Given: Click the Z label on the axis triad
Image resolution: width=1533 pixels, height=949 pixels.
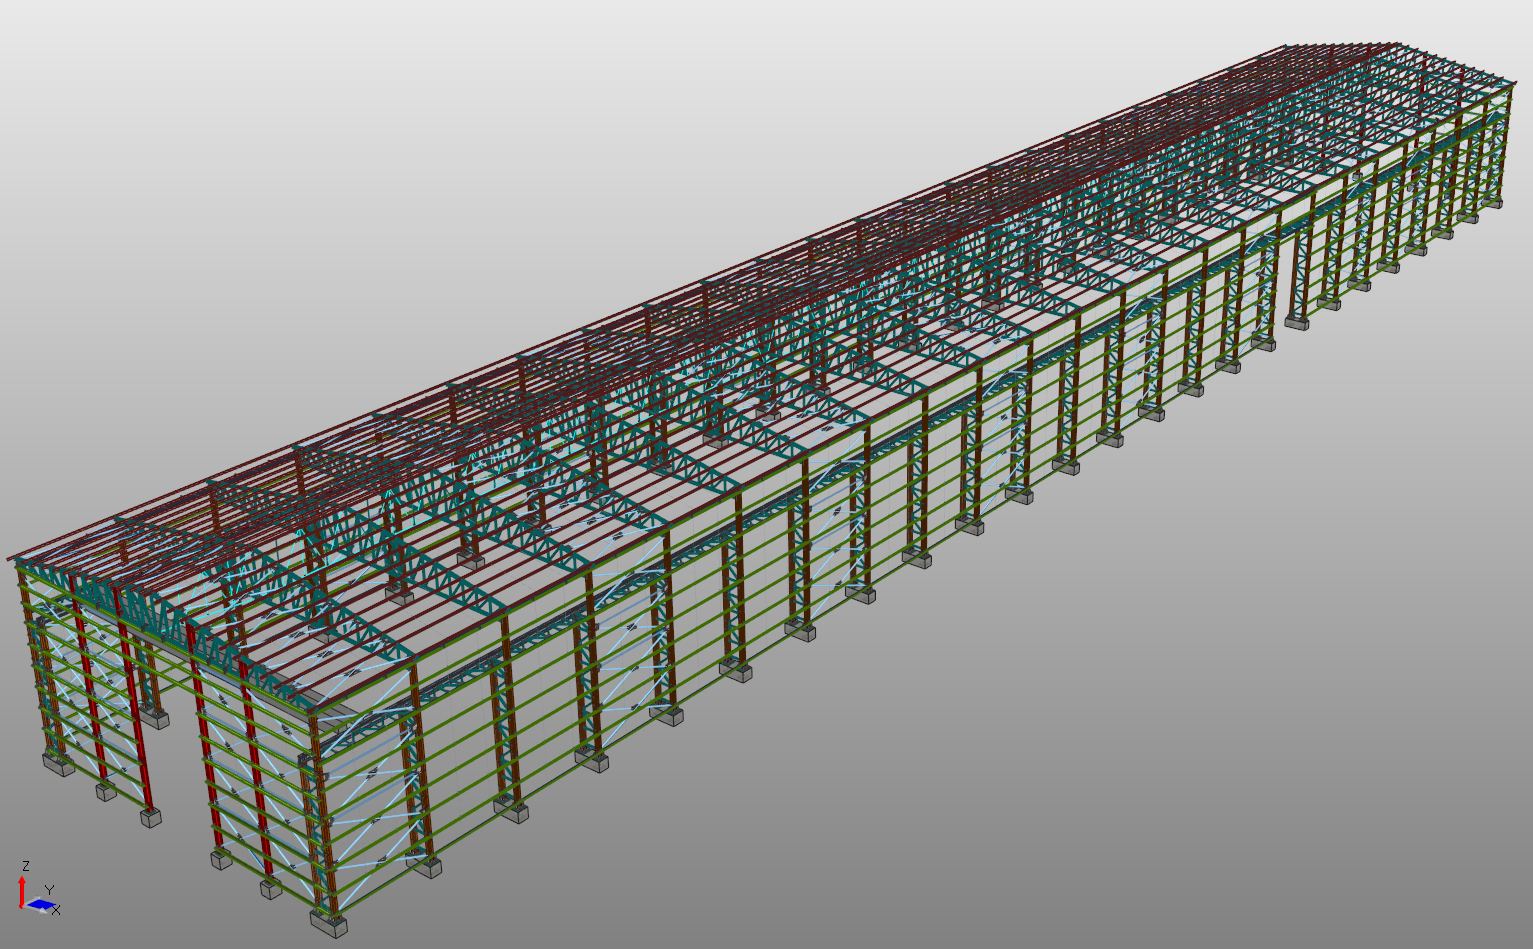Looking at the screenshot, I should tap(26, 866).
